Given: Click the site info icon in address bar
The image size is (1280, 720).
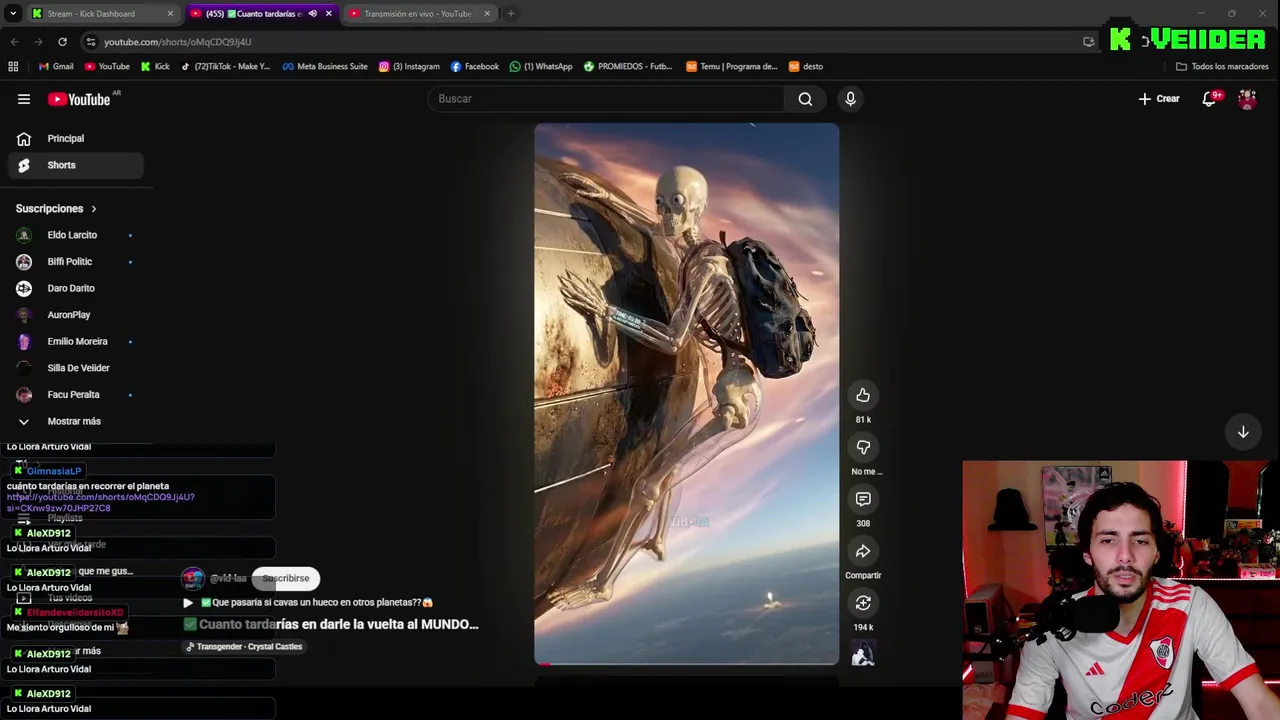Looking at the screenshot, I should point(91,42).
